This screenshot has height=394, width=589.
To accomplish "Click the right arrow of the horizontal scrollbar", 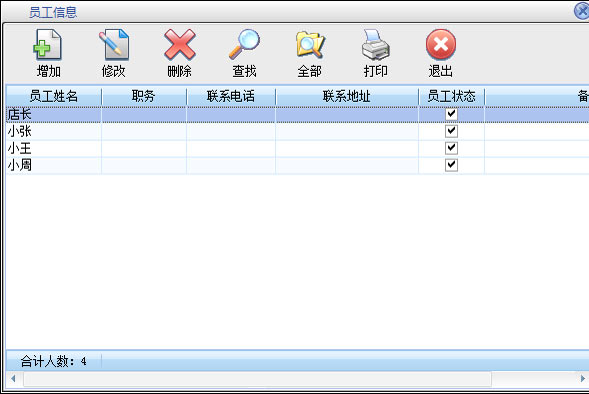I will [583, 379].
